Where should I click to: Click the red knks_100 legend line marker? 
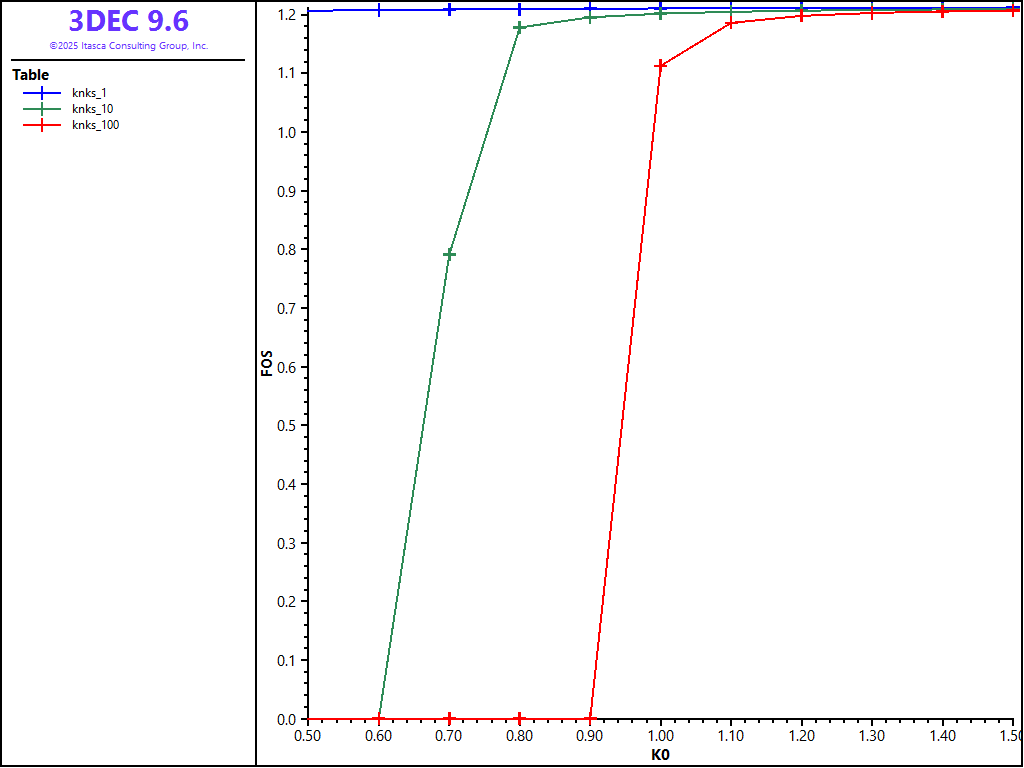pyautogui.click(x=43, y=125)
